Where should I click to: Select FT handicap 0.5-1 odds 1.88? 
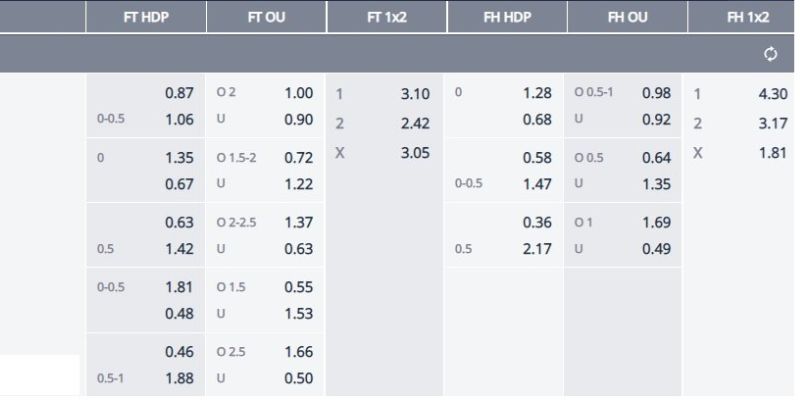point(179,379)
